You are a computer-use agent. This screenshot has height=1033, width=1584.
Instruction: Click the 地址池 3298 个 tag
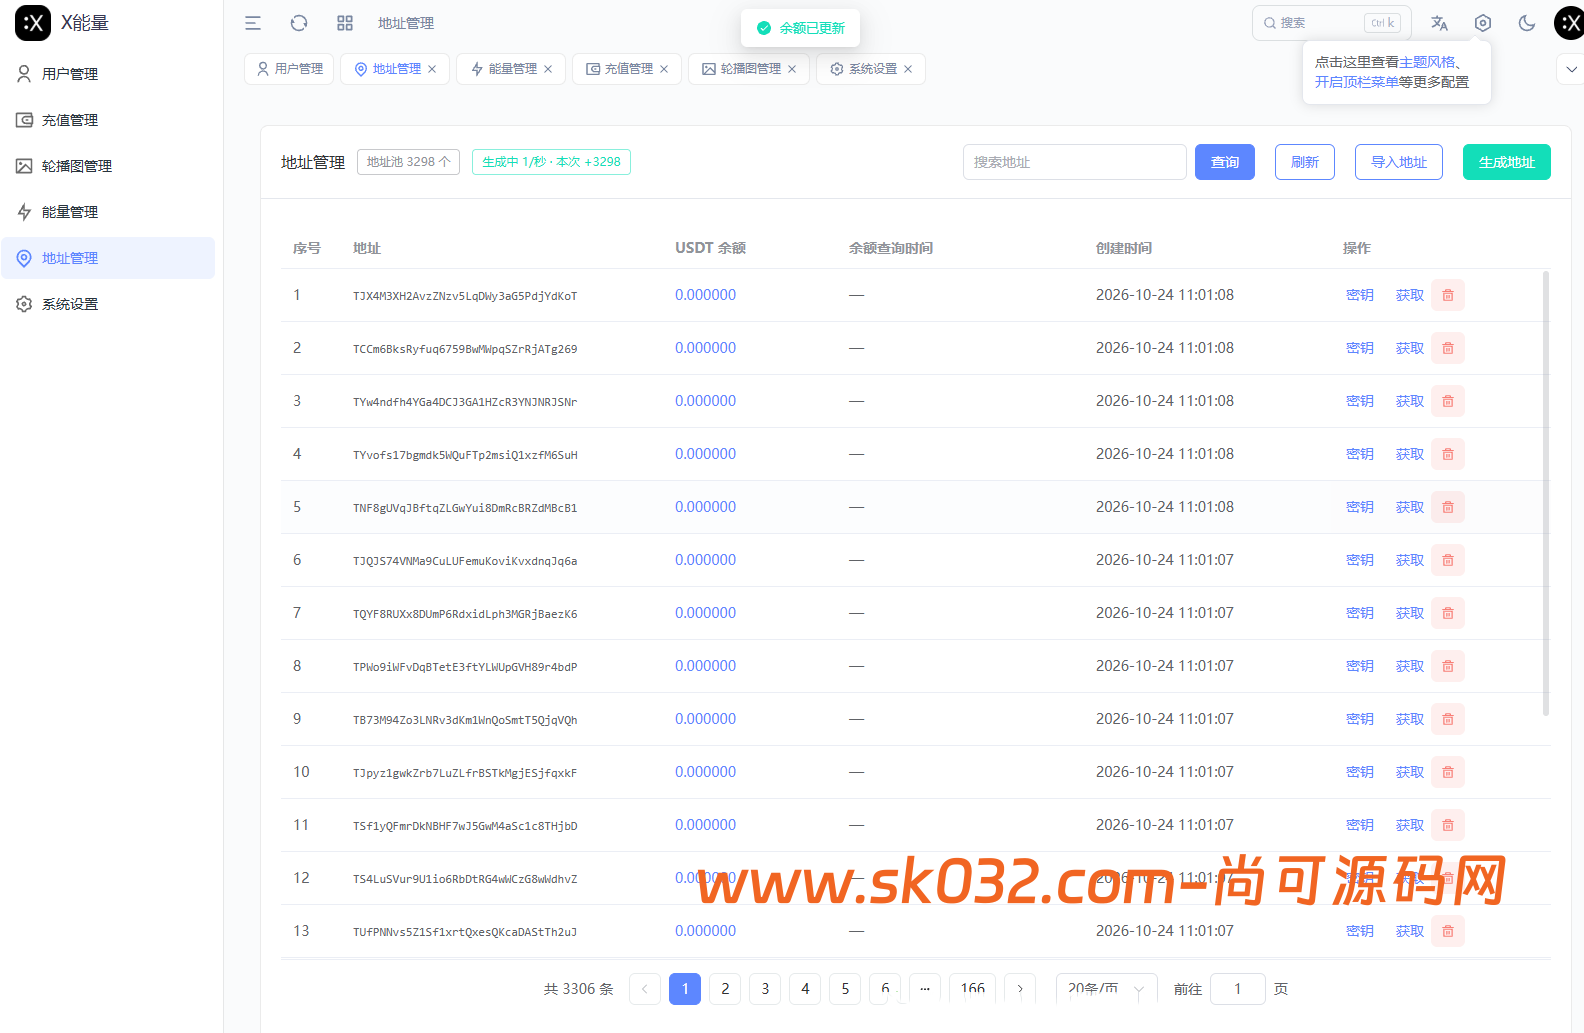[408, 162]
